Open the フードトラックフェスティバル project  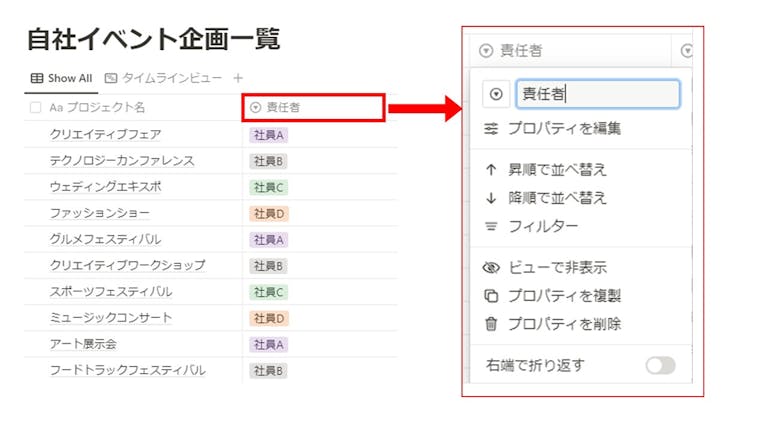127,370
